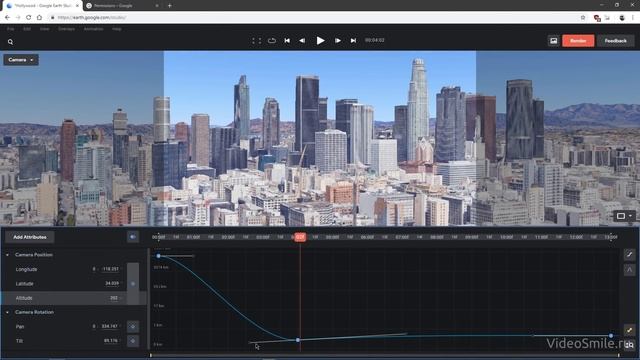This screenshot has width=640, height=360.
Task: Step forward one frame
Action: tap(338, 41)
